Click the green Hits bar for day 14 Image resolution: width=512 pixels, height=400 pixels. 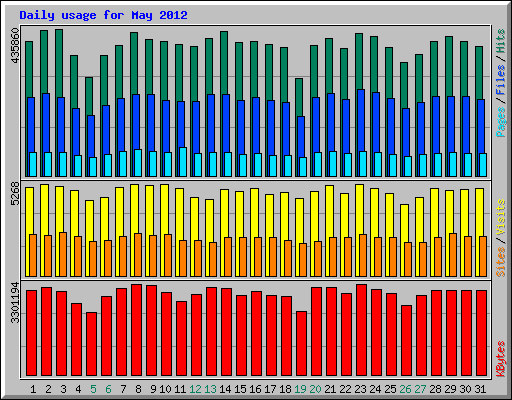click(x=224, y=63)
